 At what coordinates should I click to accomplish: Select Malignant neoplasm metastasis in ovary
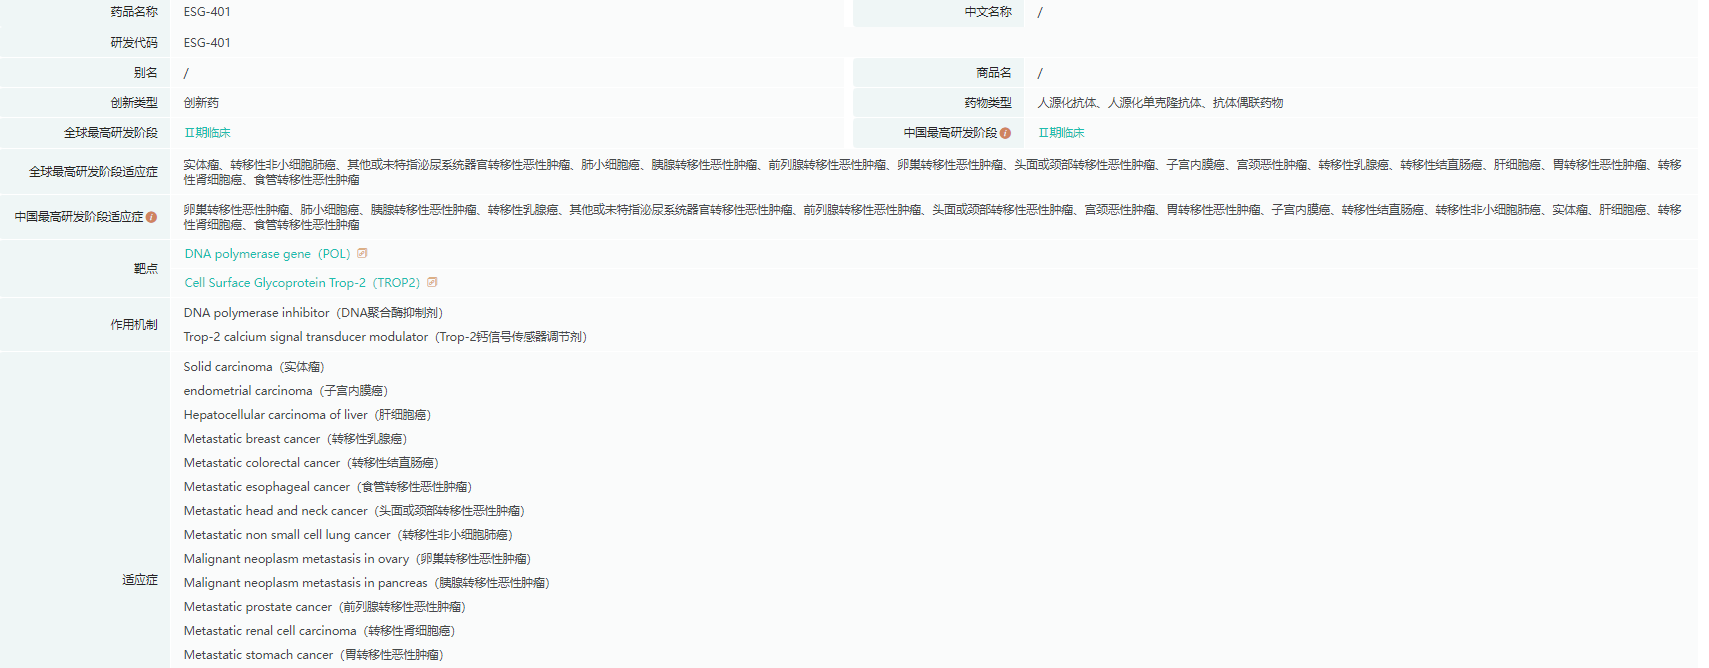(x=357, y=559)
